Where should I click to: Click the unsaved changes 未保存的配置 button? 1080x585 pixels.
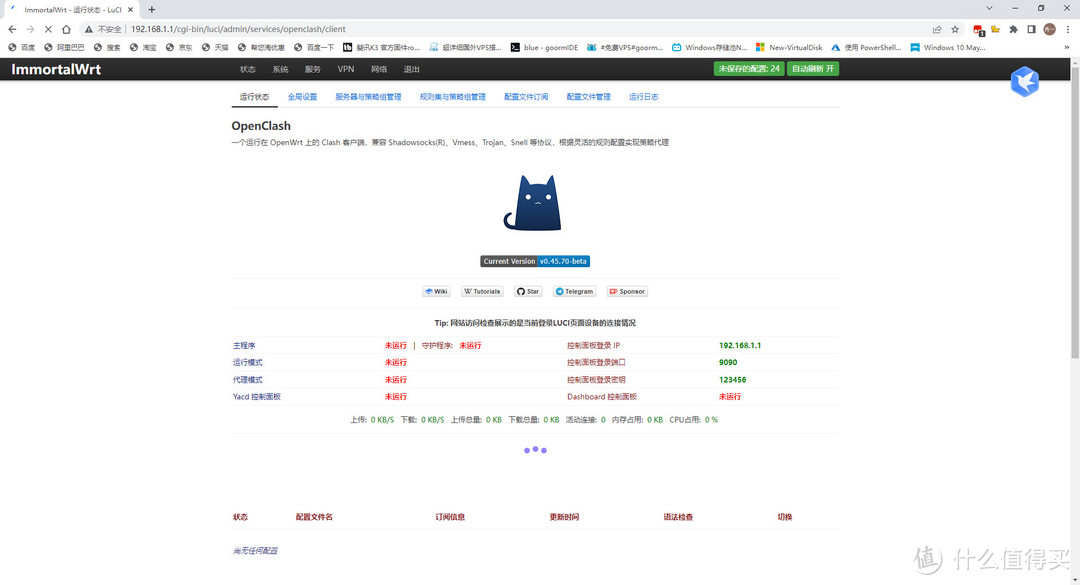749,69
